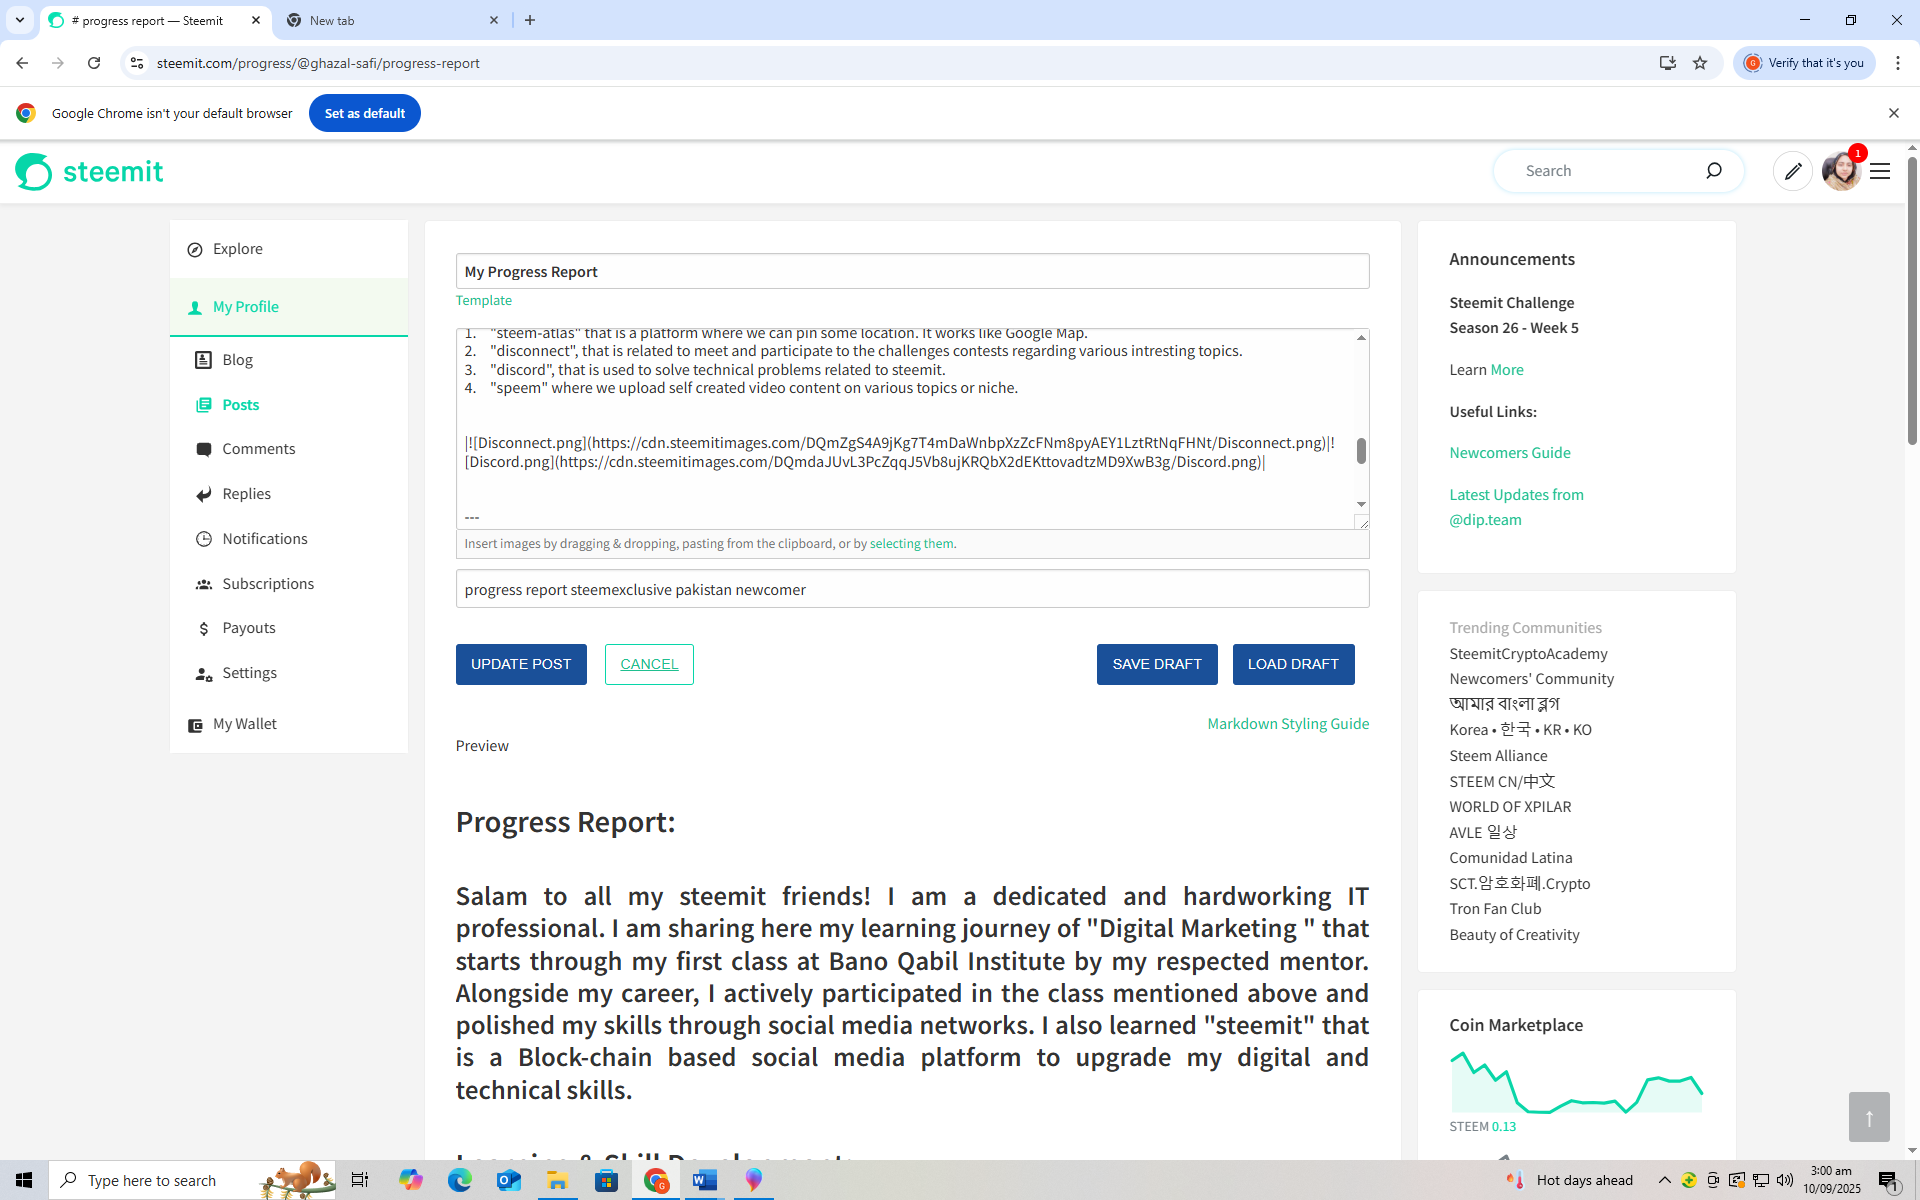Click the user avatar with notification badge
The image size is (1920, 1200).
[1841, 172]
